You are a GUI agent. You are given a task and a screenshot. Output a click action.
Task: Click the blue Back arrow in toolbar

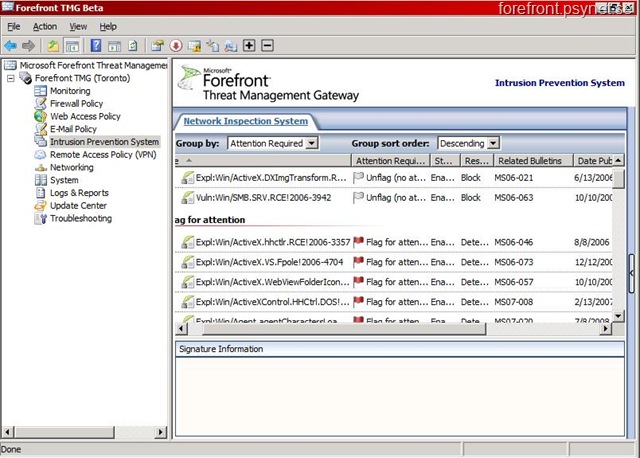10,45
